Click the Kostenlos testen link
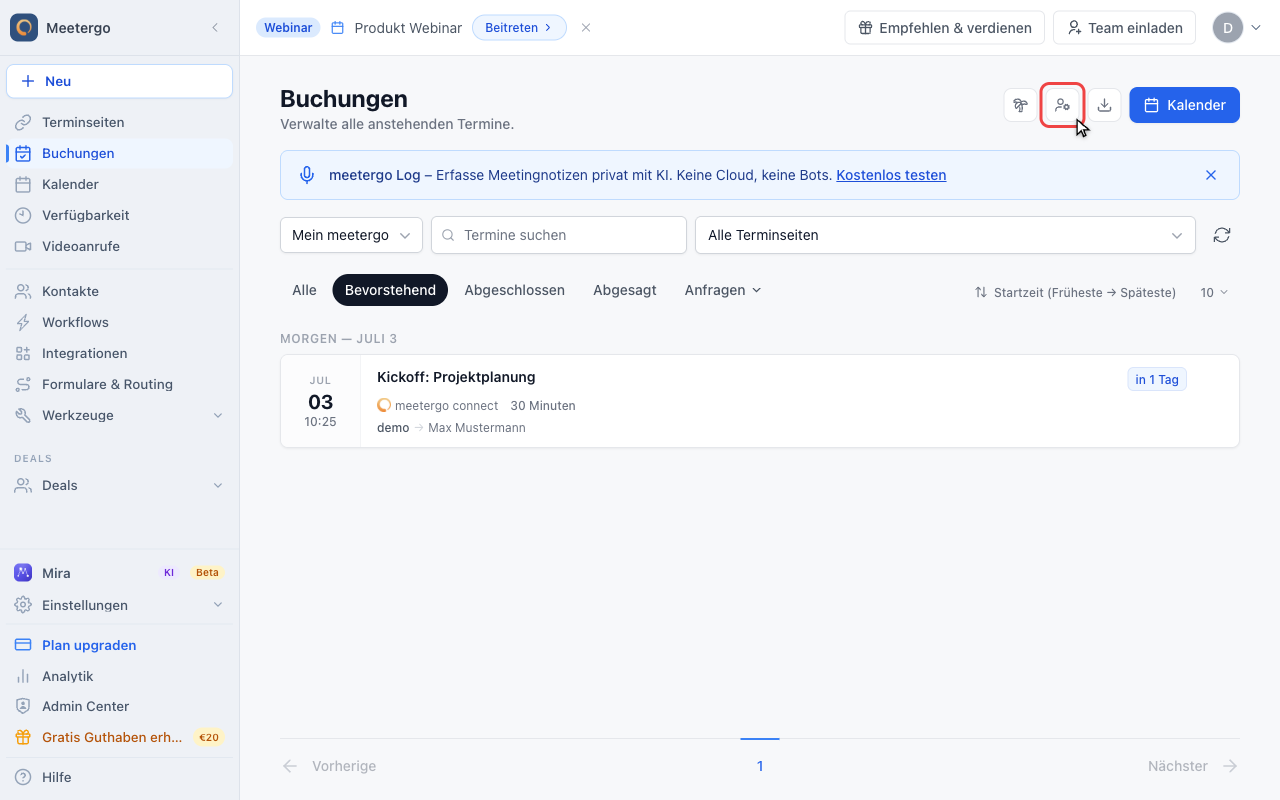 (x=891, y=175)
